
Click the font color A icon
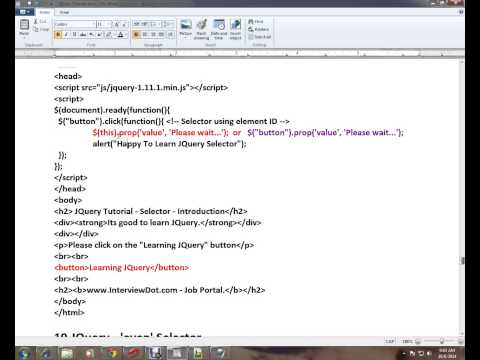tap(121, 34)
